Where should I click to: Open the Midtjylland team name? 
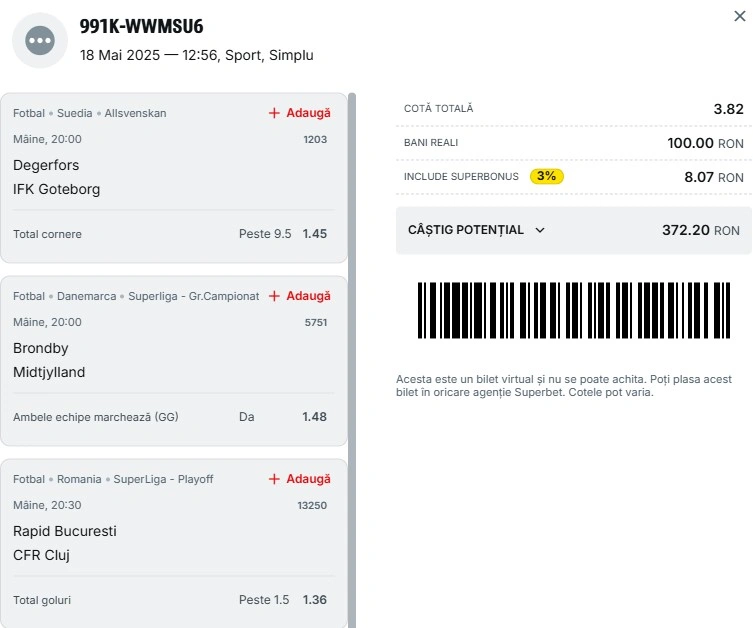coord(49,372)
